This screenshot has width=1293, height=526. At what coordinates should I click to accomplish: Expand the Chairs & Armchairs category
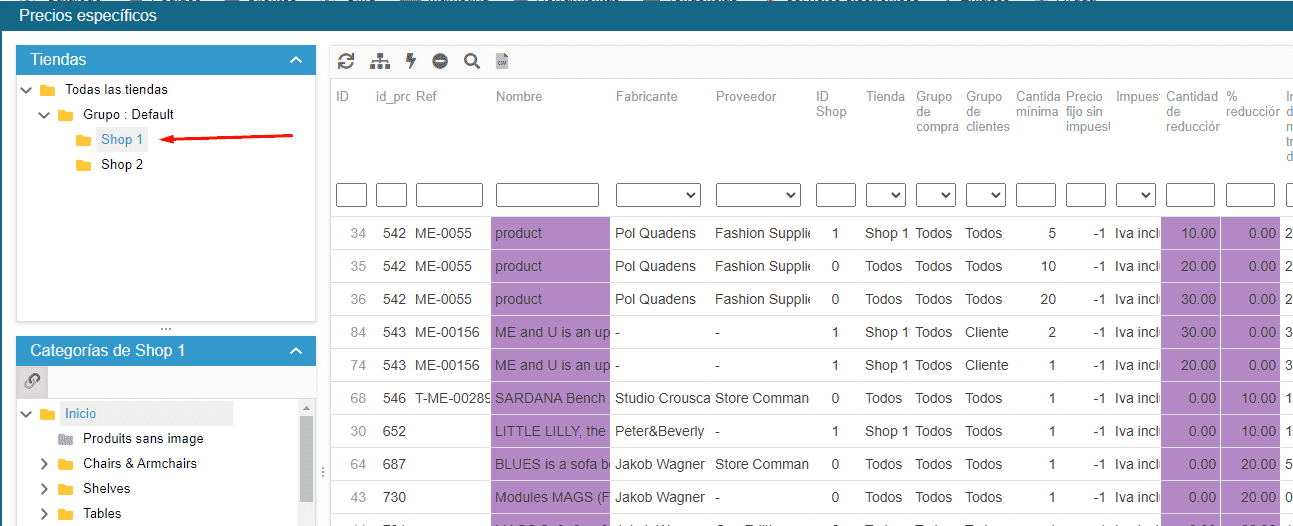[x=43, y=464]
